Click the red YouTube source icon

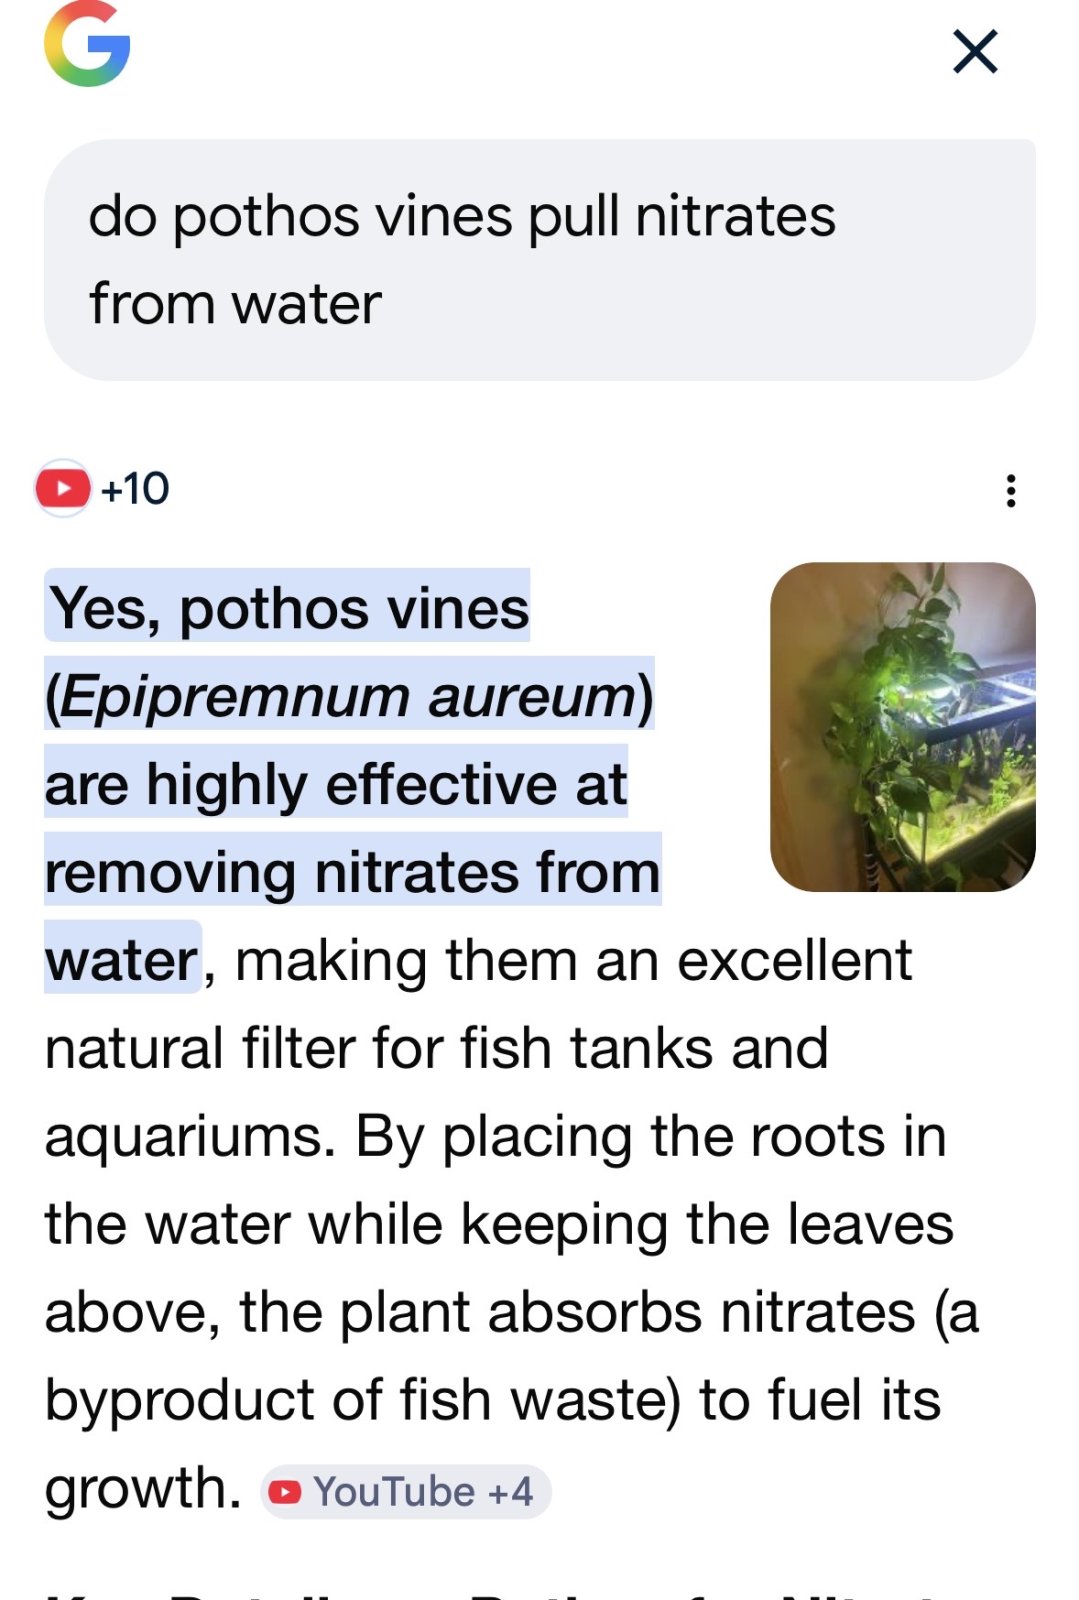click(63, 488)
